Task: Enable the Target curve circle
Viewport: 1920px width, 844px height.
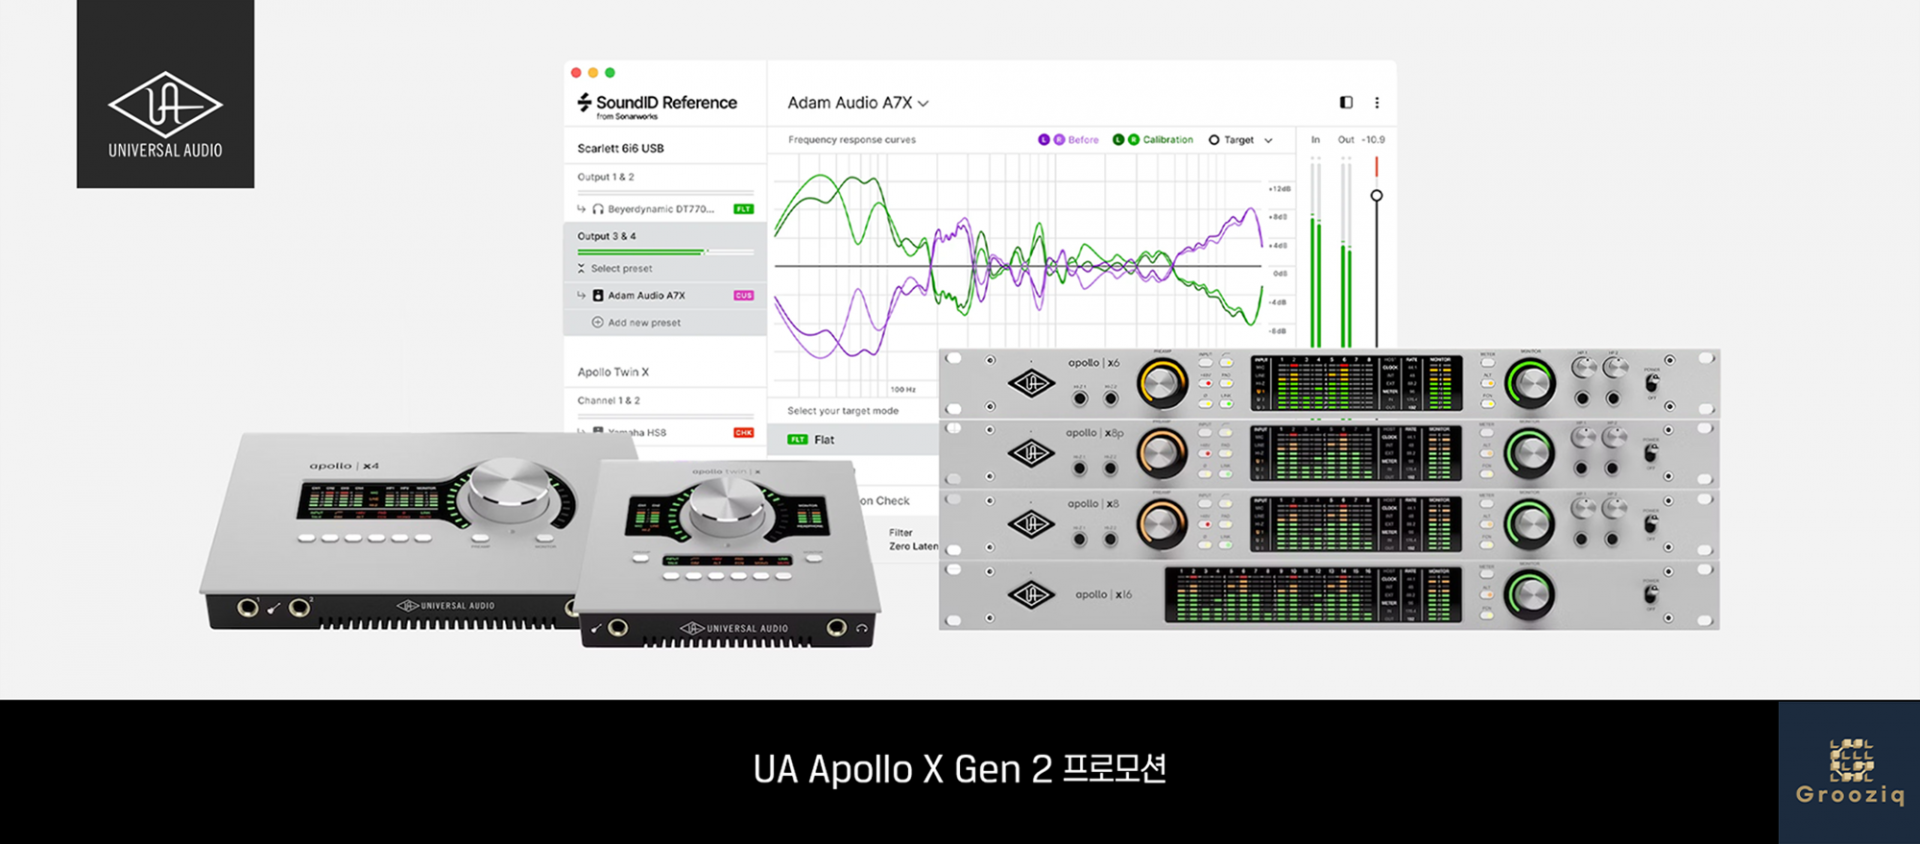Action: (1214, 140)
